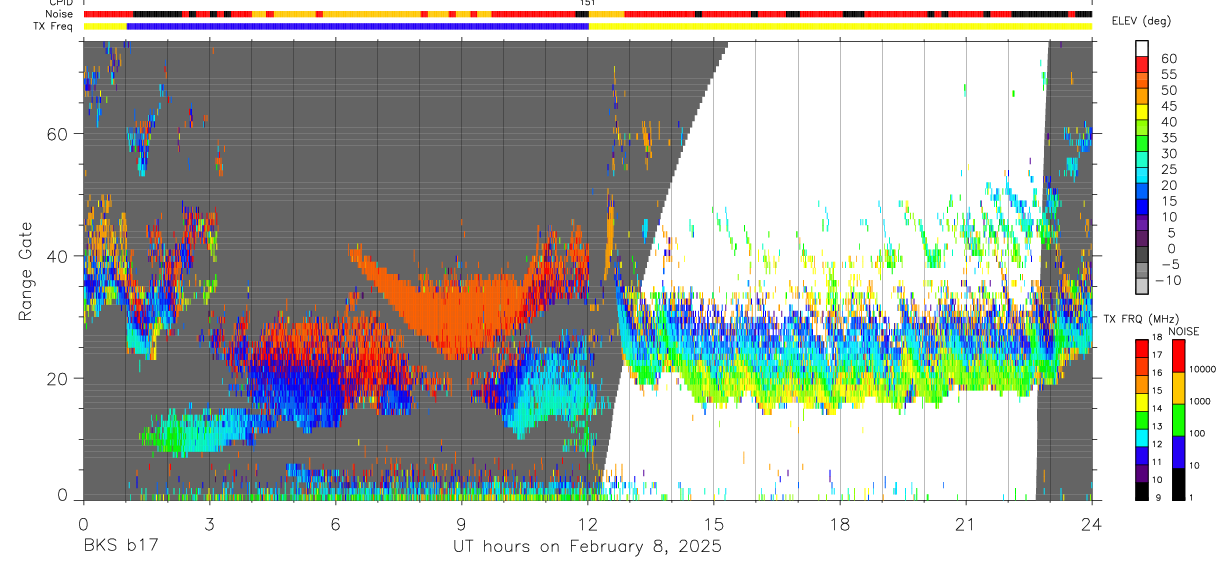Click the '45' value in ELEV legend
The height and width of the screenshot is (567, 1228).
[x=1169, y=106]
